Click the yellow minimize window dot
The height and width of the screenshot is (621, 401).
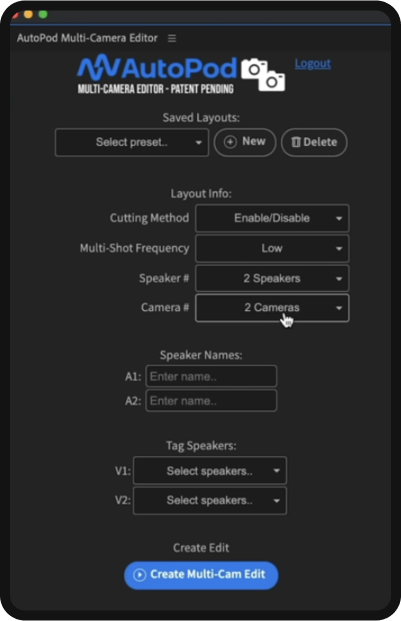(x=28, y=14)
